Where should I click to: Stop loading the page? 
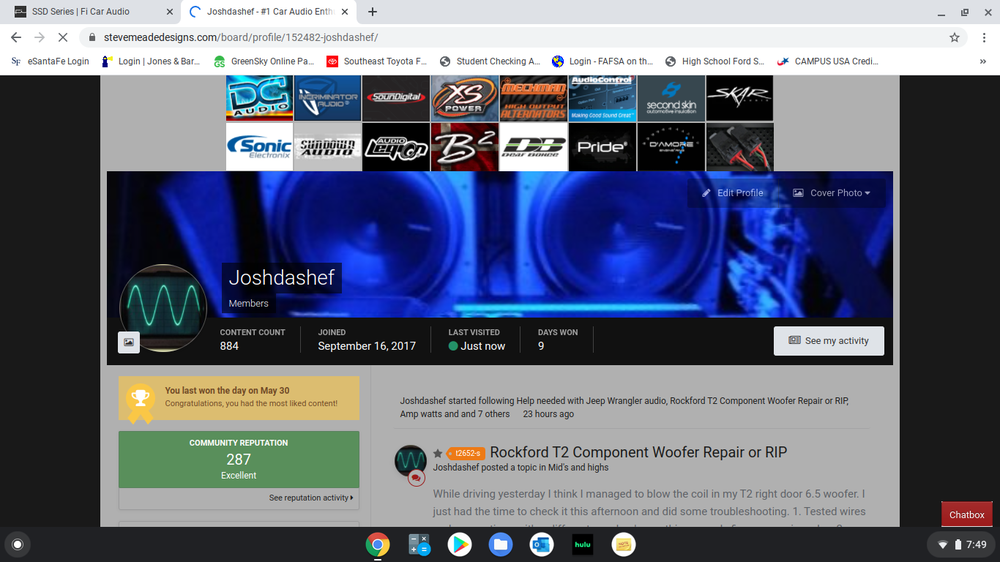tap(62, 38)
